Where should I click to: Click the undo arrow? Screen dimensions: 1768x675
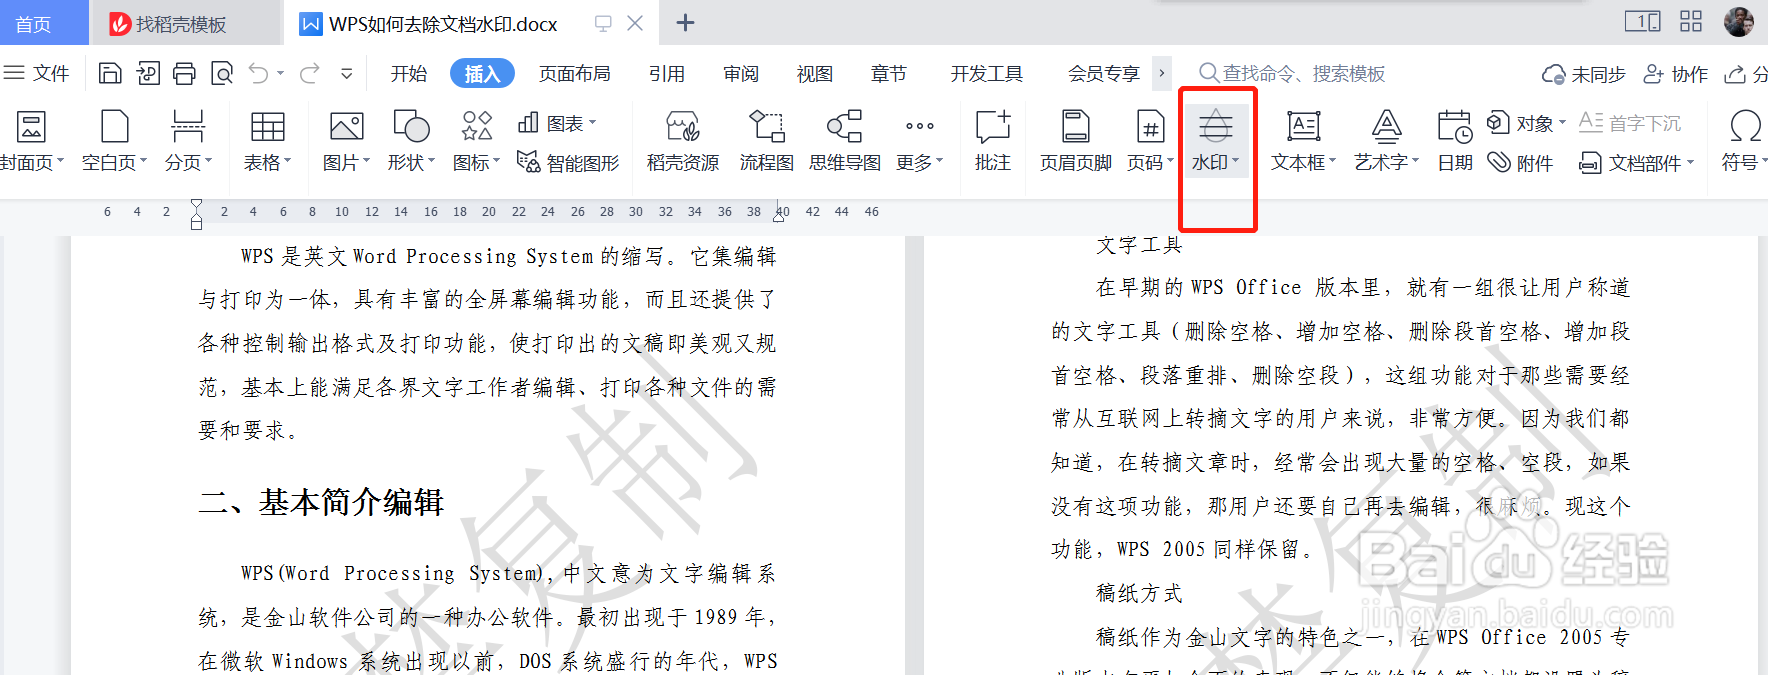coord(258,73)
